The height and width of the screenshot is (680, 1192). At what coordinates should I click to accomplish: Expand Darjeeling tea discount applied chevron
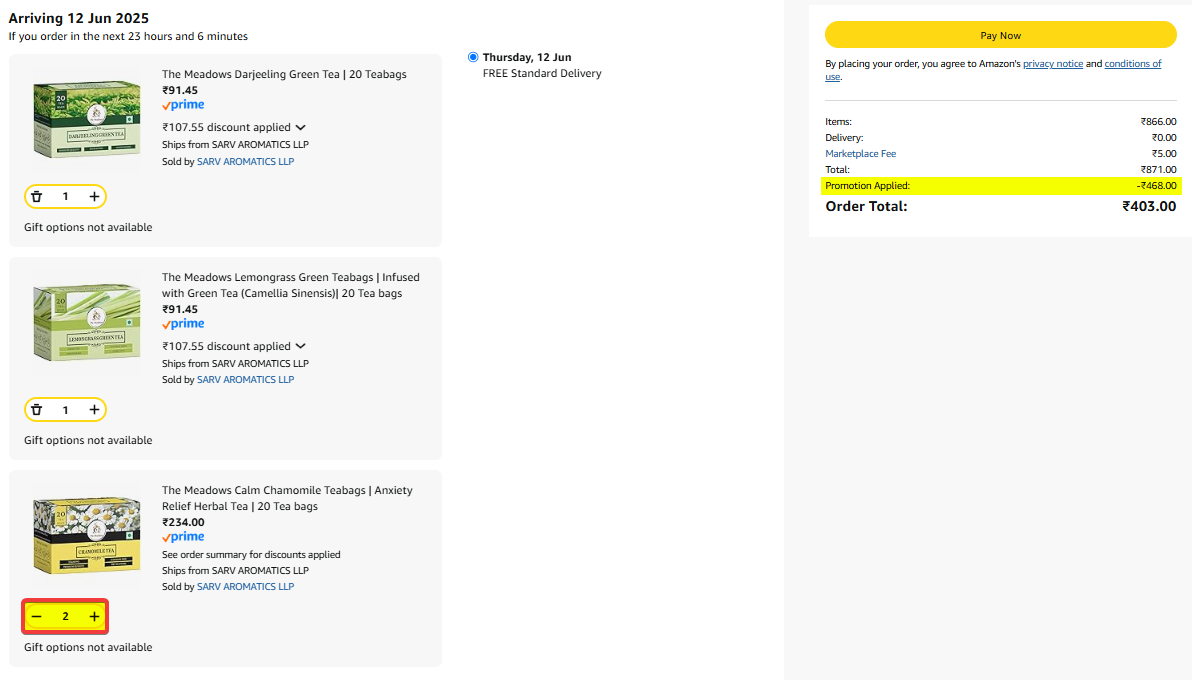301,128
